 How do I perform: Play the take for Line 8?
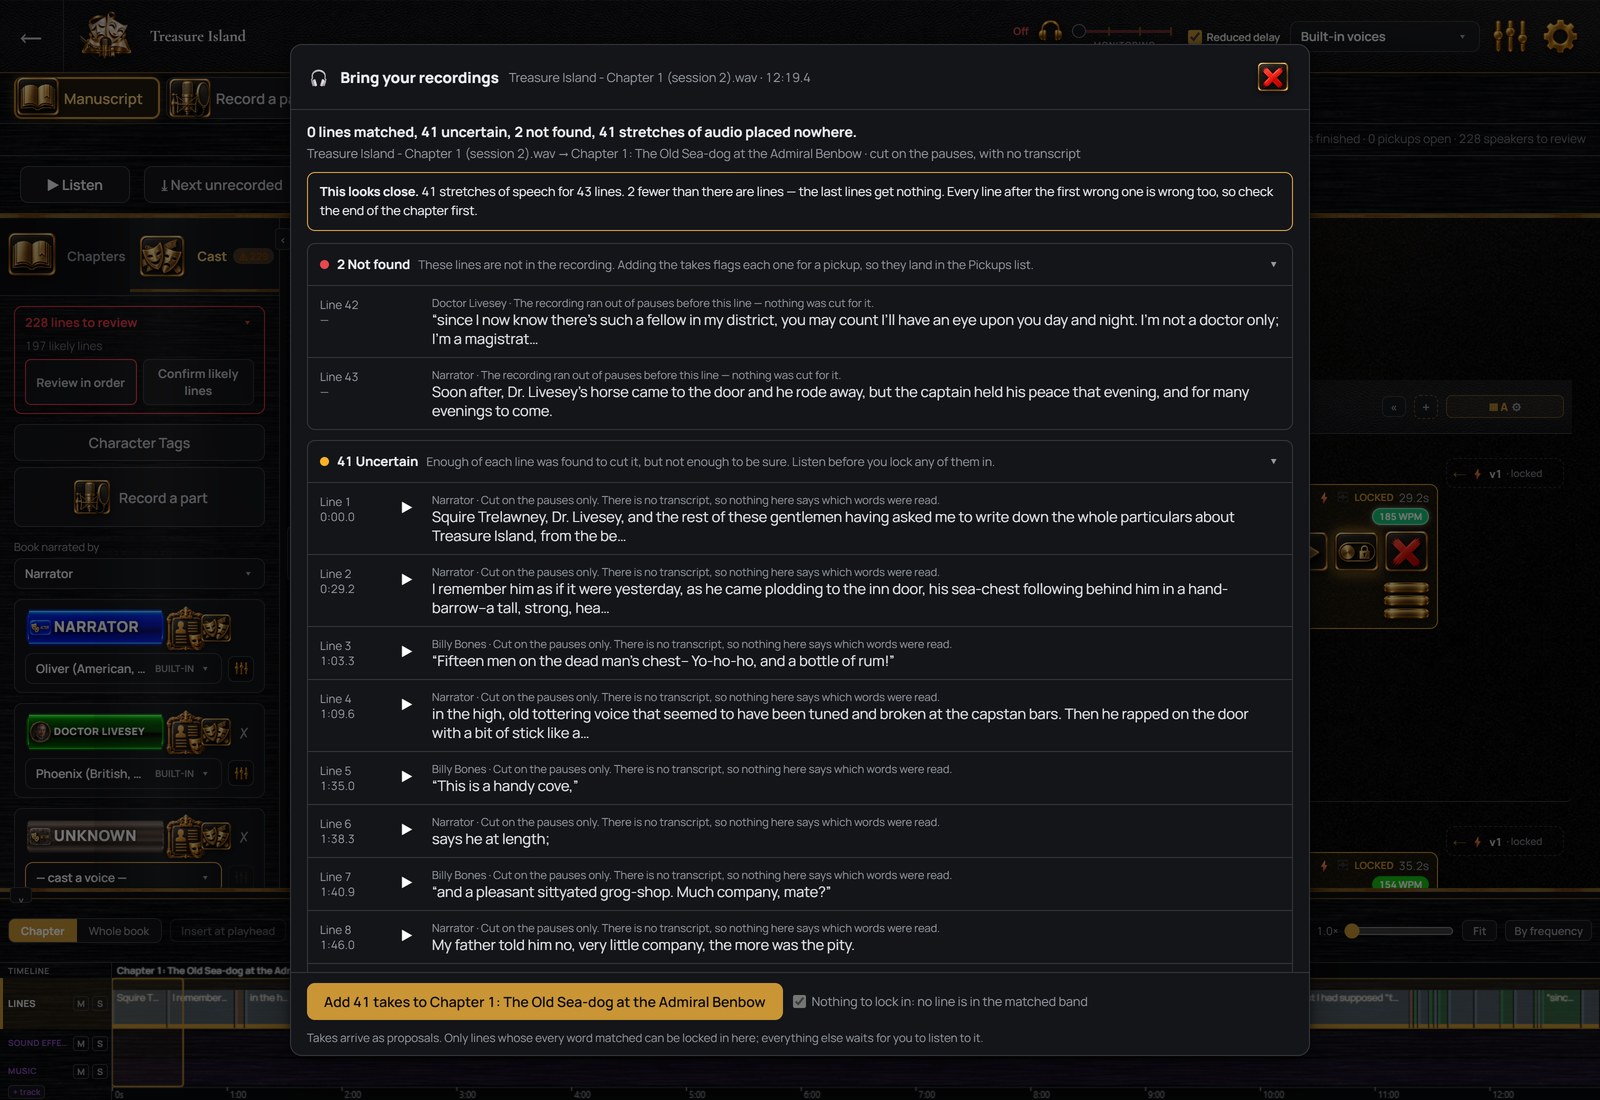tap(406, 936)
